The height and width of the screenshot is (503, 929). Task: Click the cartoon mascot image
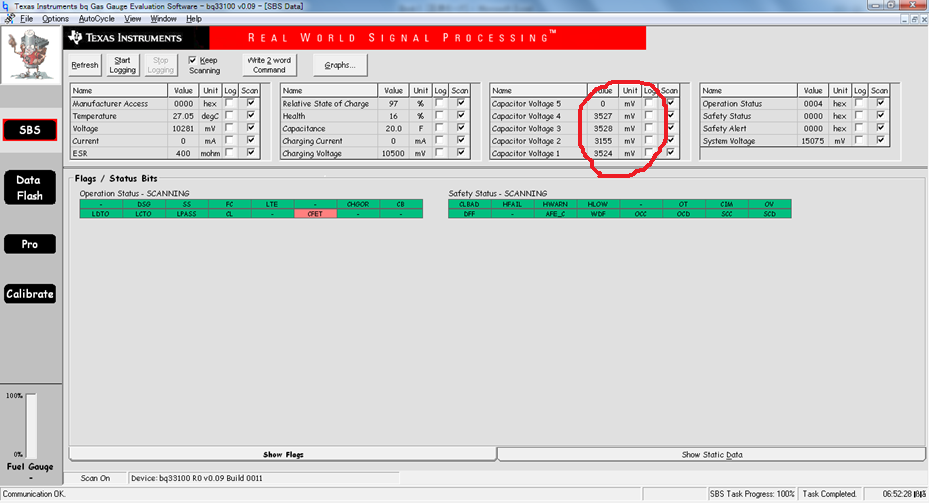(x=30, y=55)
